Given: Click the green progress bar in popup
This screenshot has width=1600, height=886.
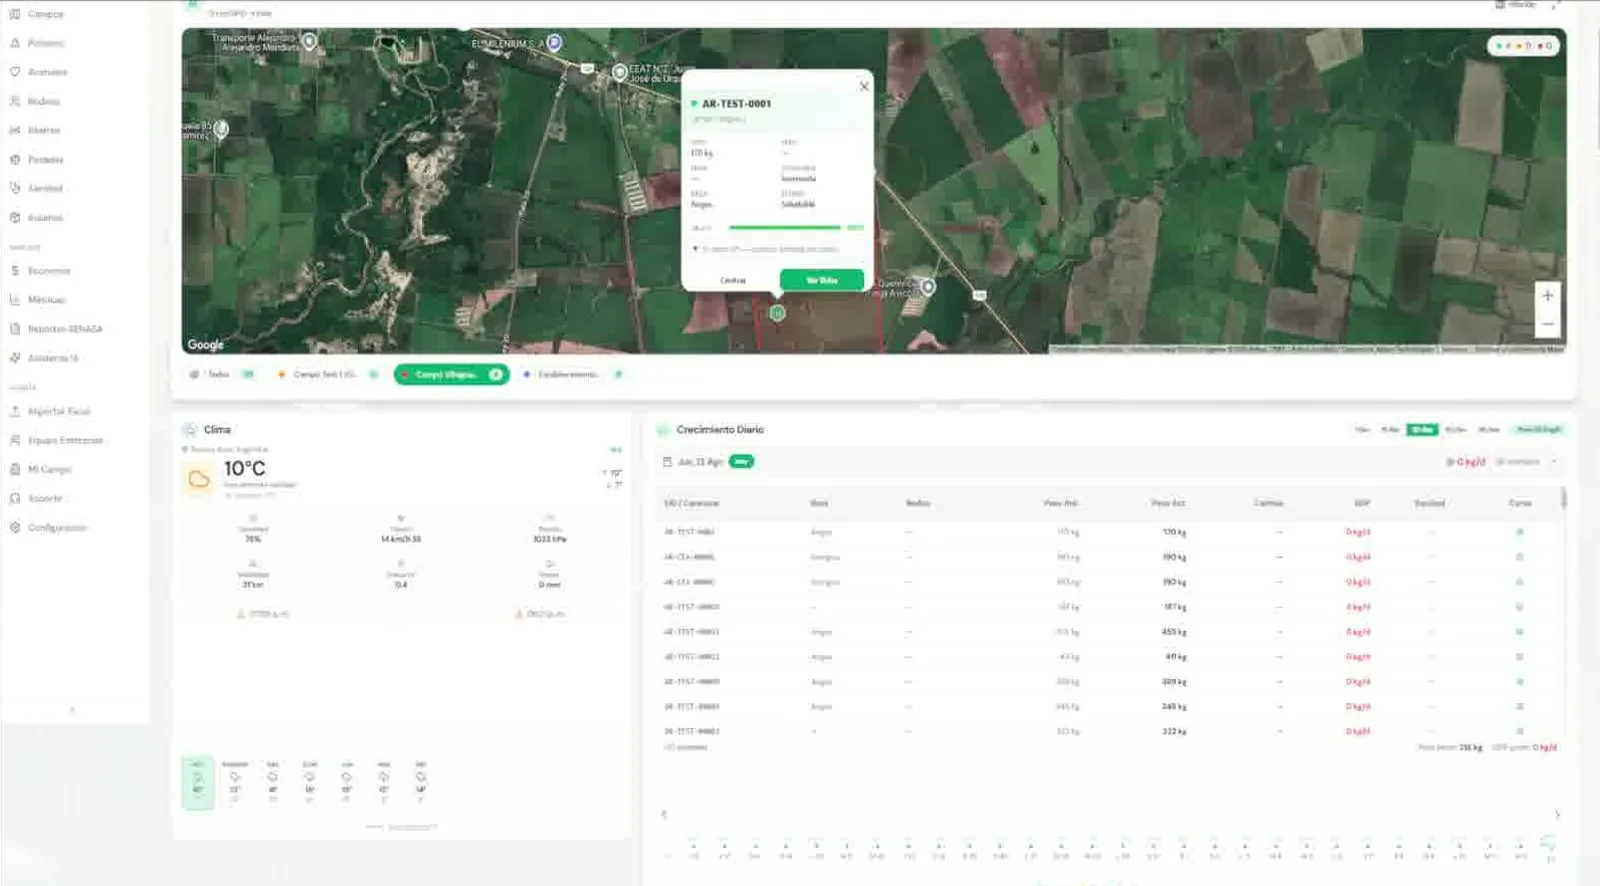Looking at the screenshot, I should pyautogui.click(x=785, y=228).
